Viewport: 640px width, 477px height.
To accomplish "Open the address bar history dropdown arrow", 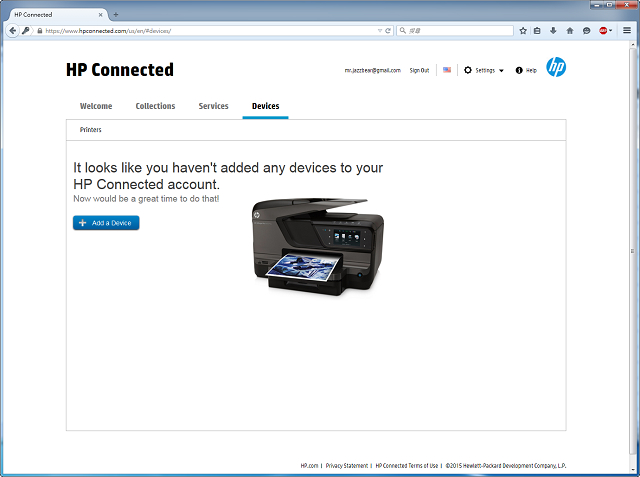I will coord(379,31).
